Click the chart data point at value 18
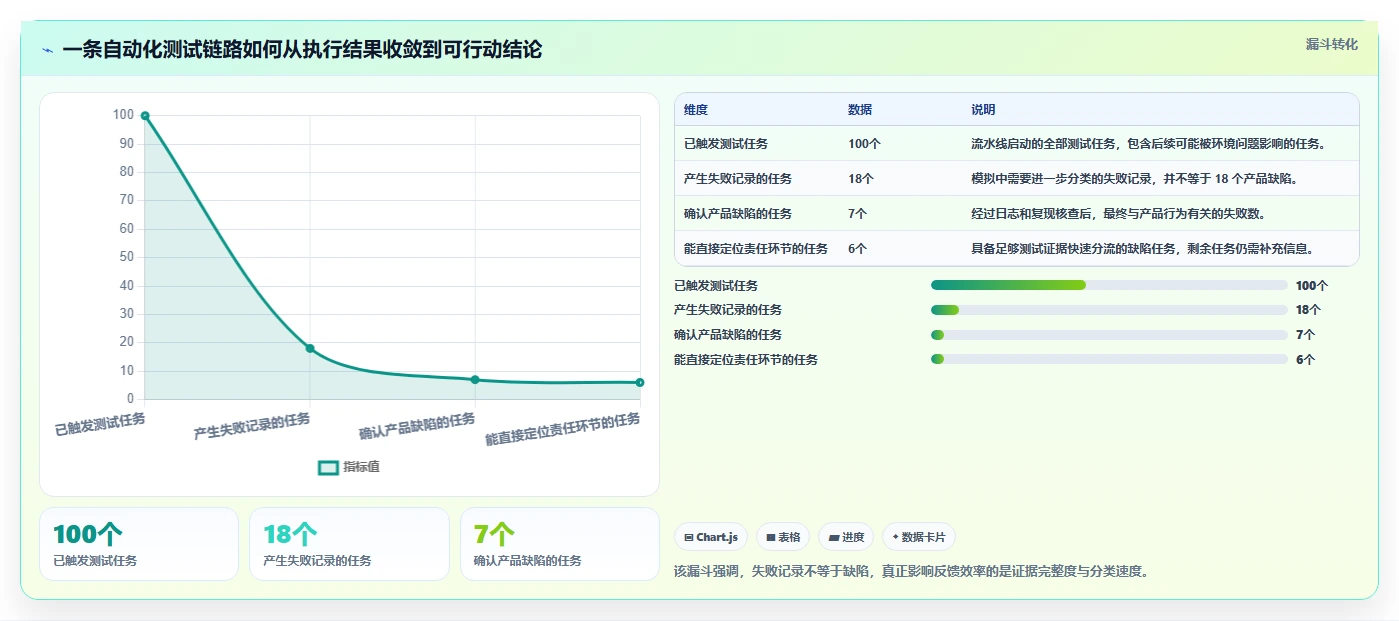The image size is (1399, 621). (x=310, y=348)
